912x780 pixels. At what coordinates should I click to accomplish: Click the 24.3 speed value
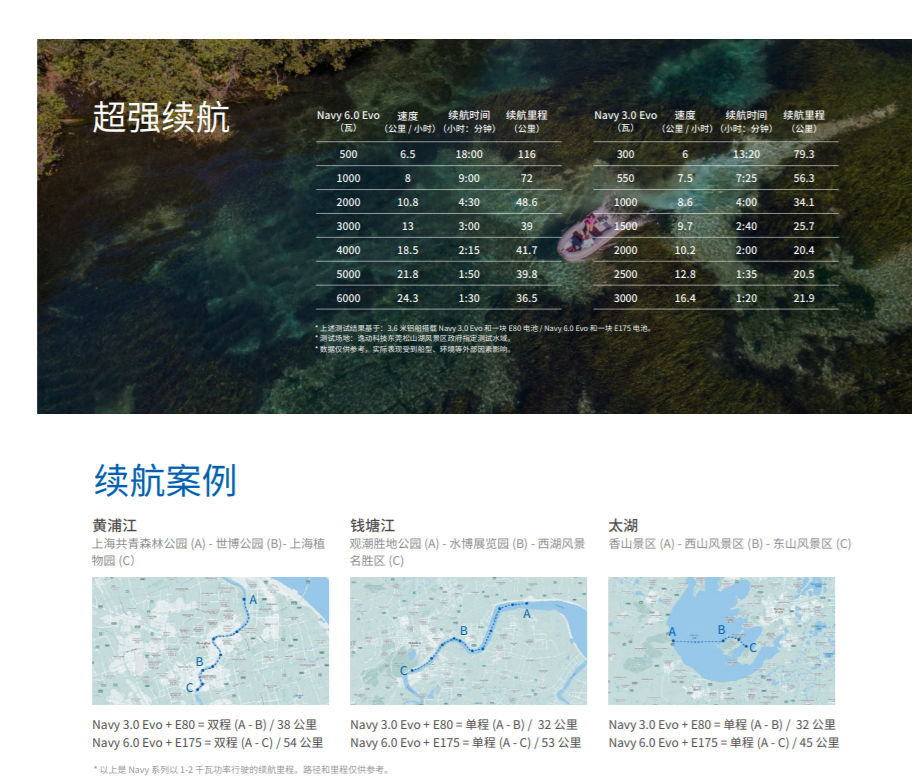pos(408,298)
